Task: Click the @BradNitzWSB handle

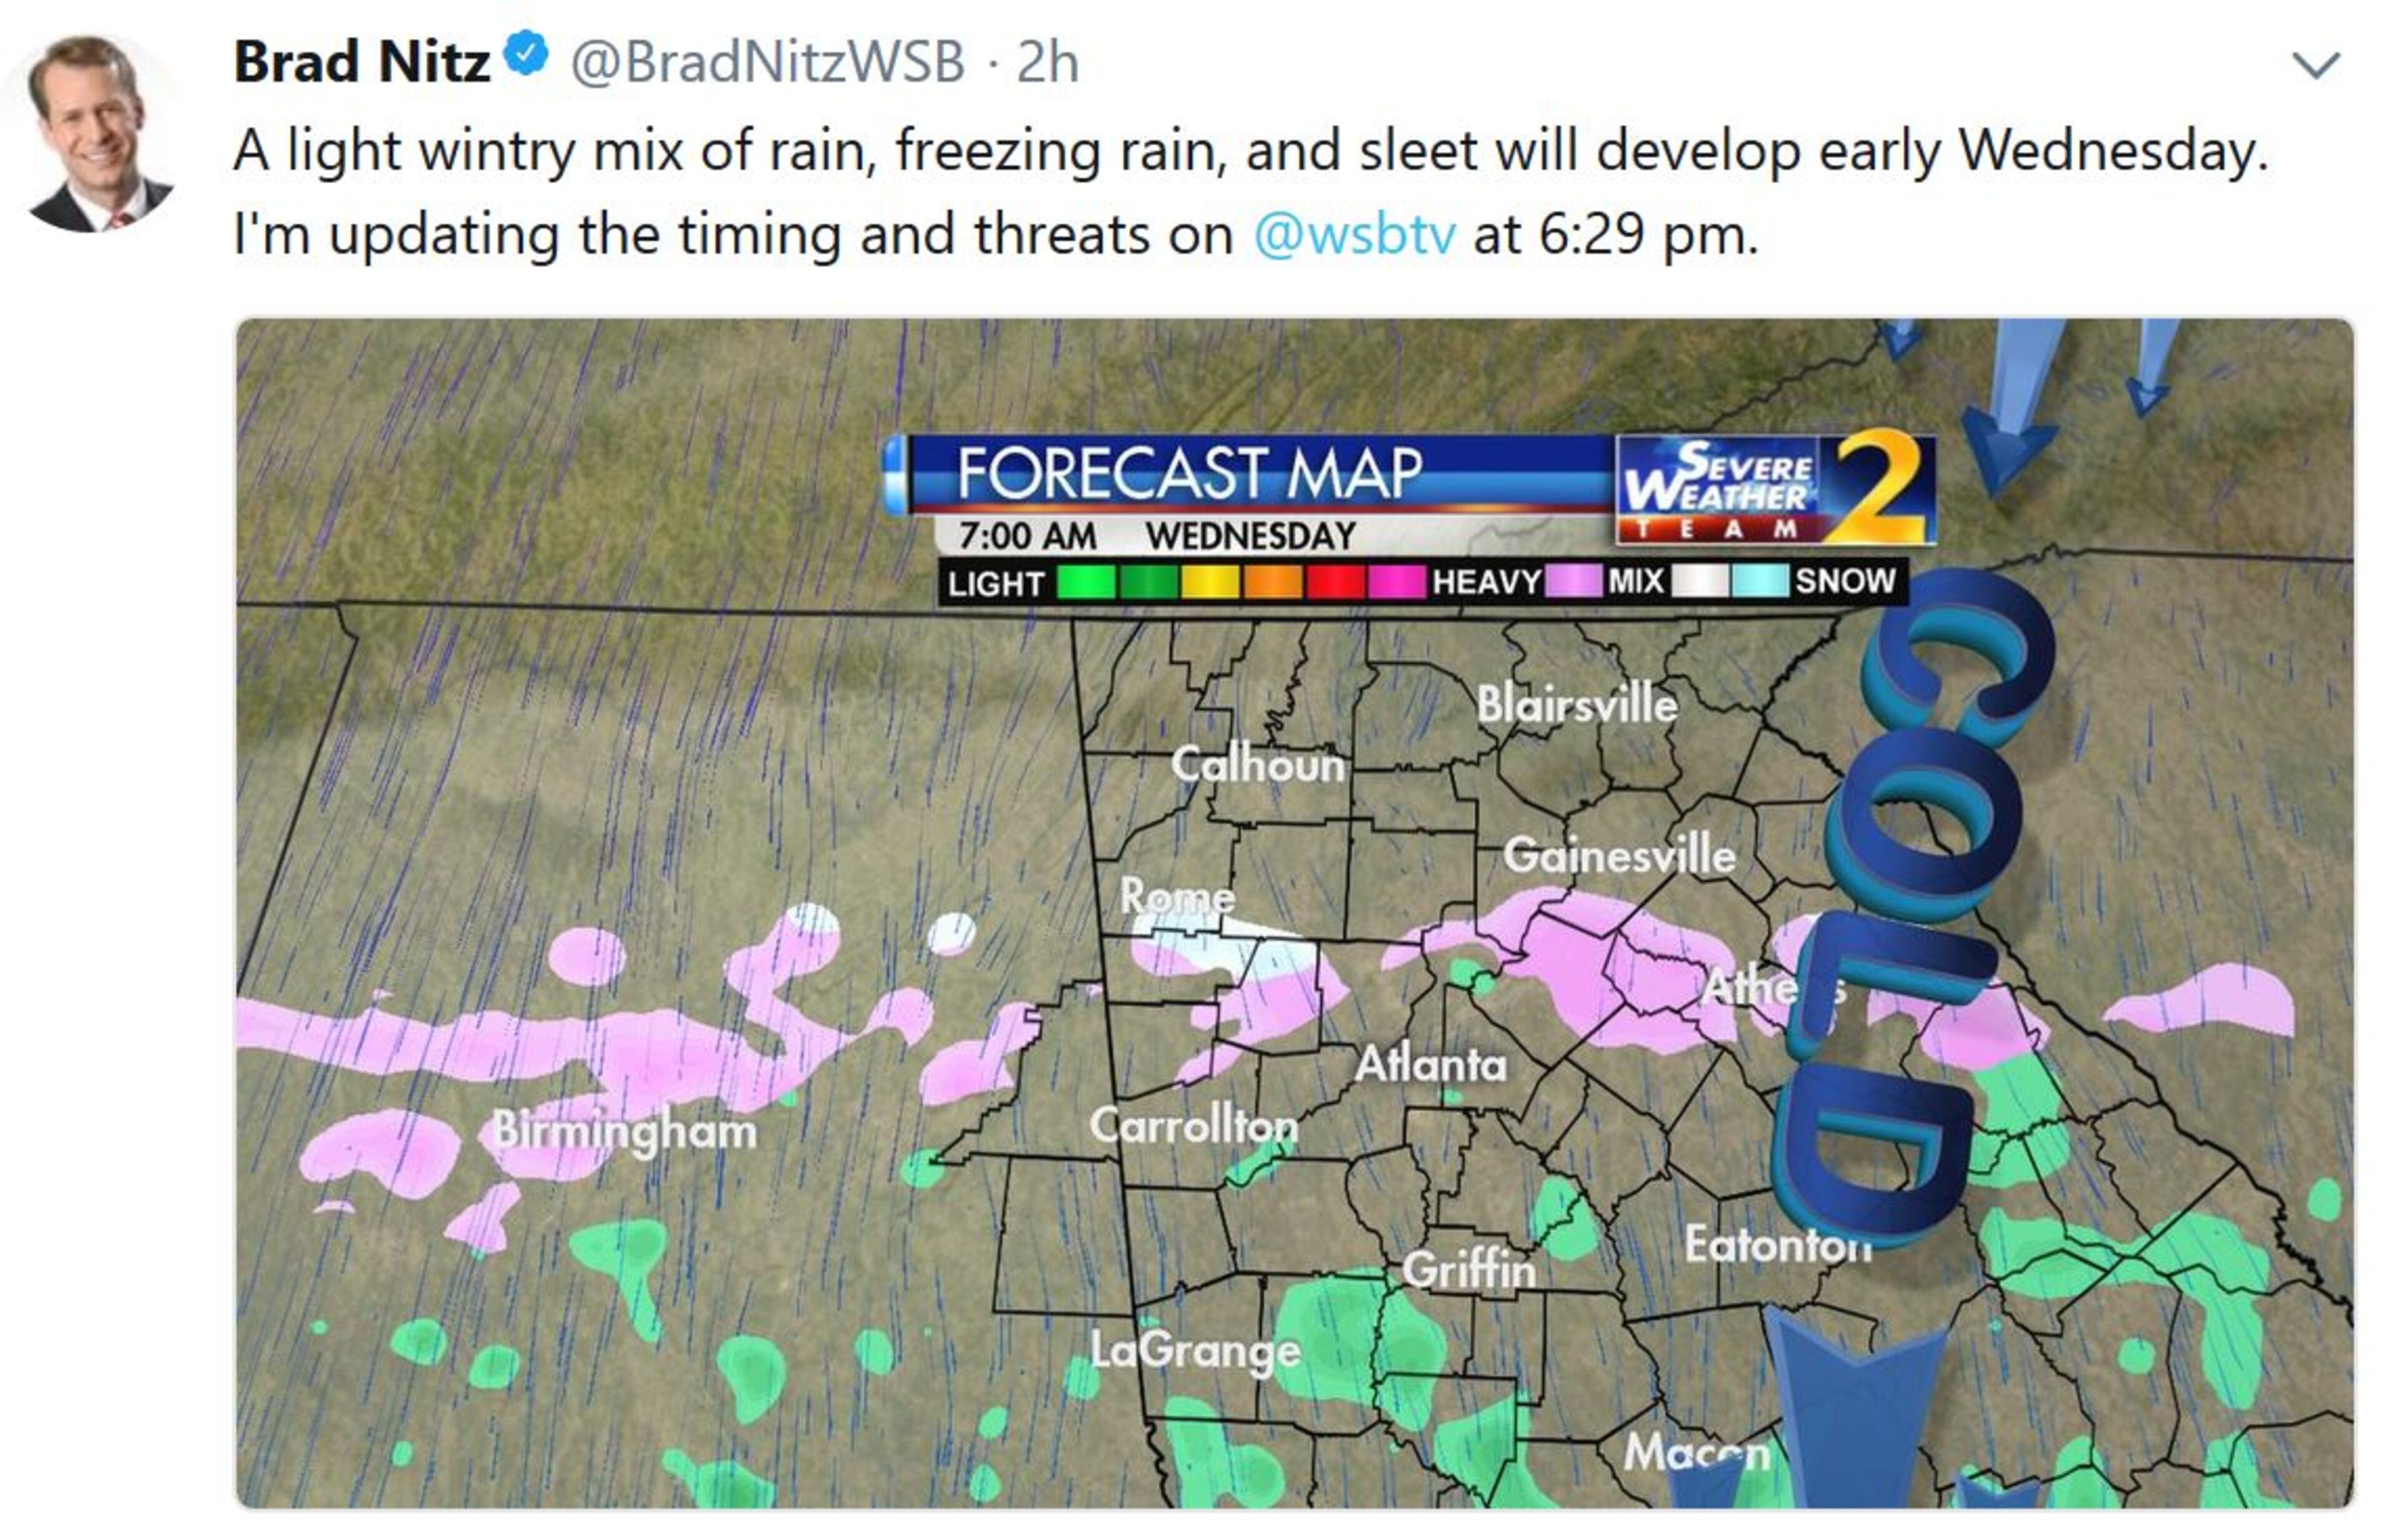Action: (767, 62)
